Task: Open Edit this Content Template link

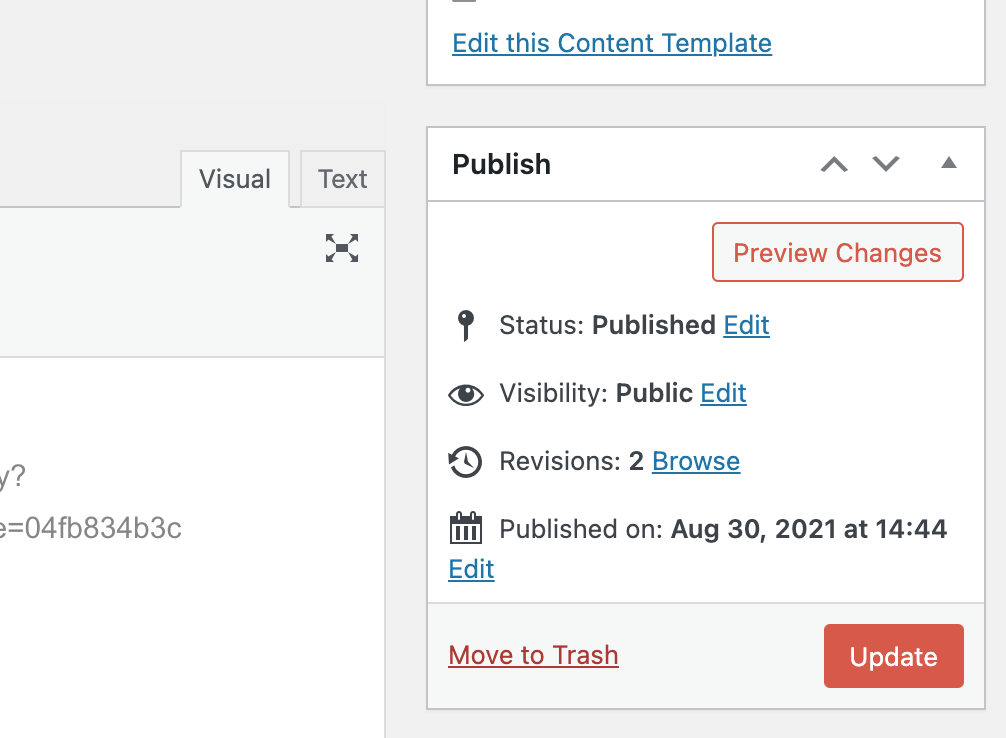Action: coord(612,44)
